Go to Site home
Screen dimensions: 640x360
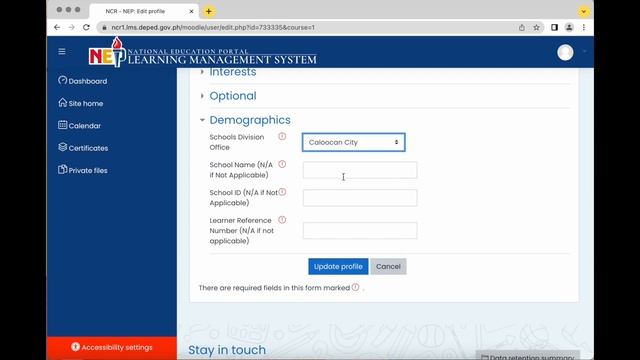pyautogui.click(x=81, y=103)
